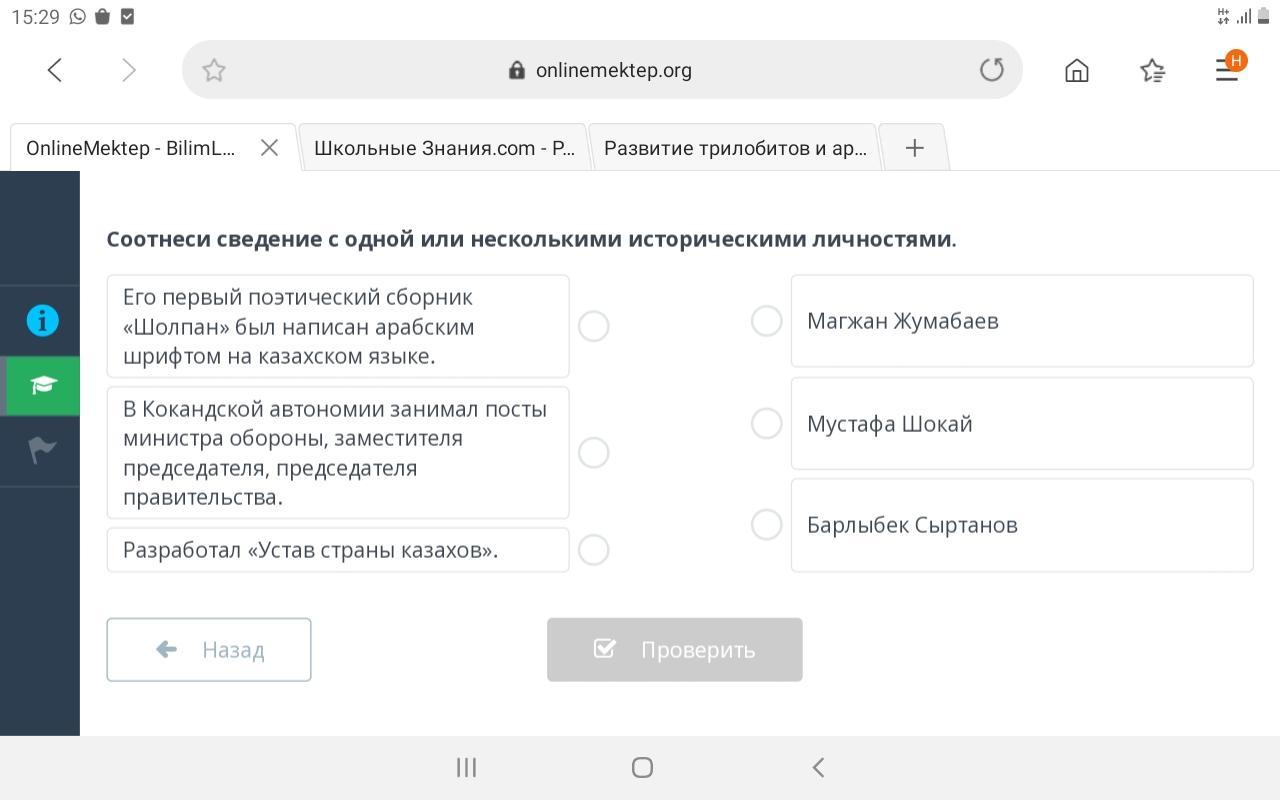Go back with the browser back arrow
This screenshot has height=800, width=1280.
(55, 70)
